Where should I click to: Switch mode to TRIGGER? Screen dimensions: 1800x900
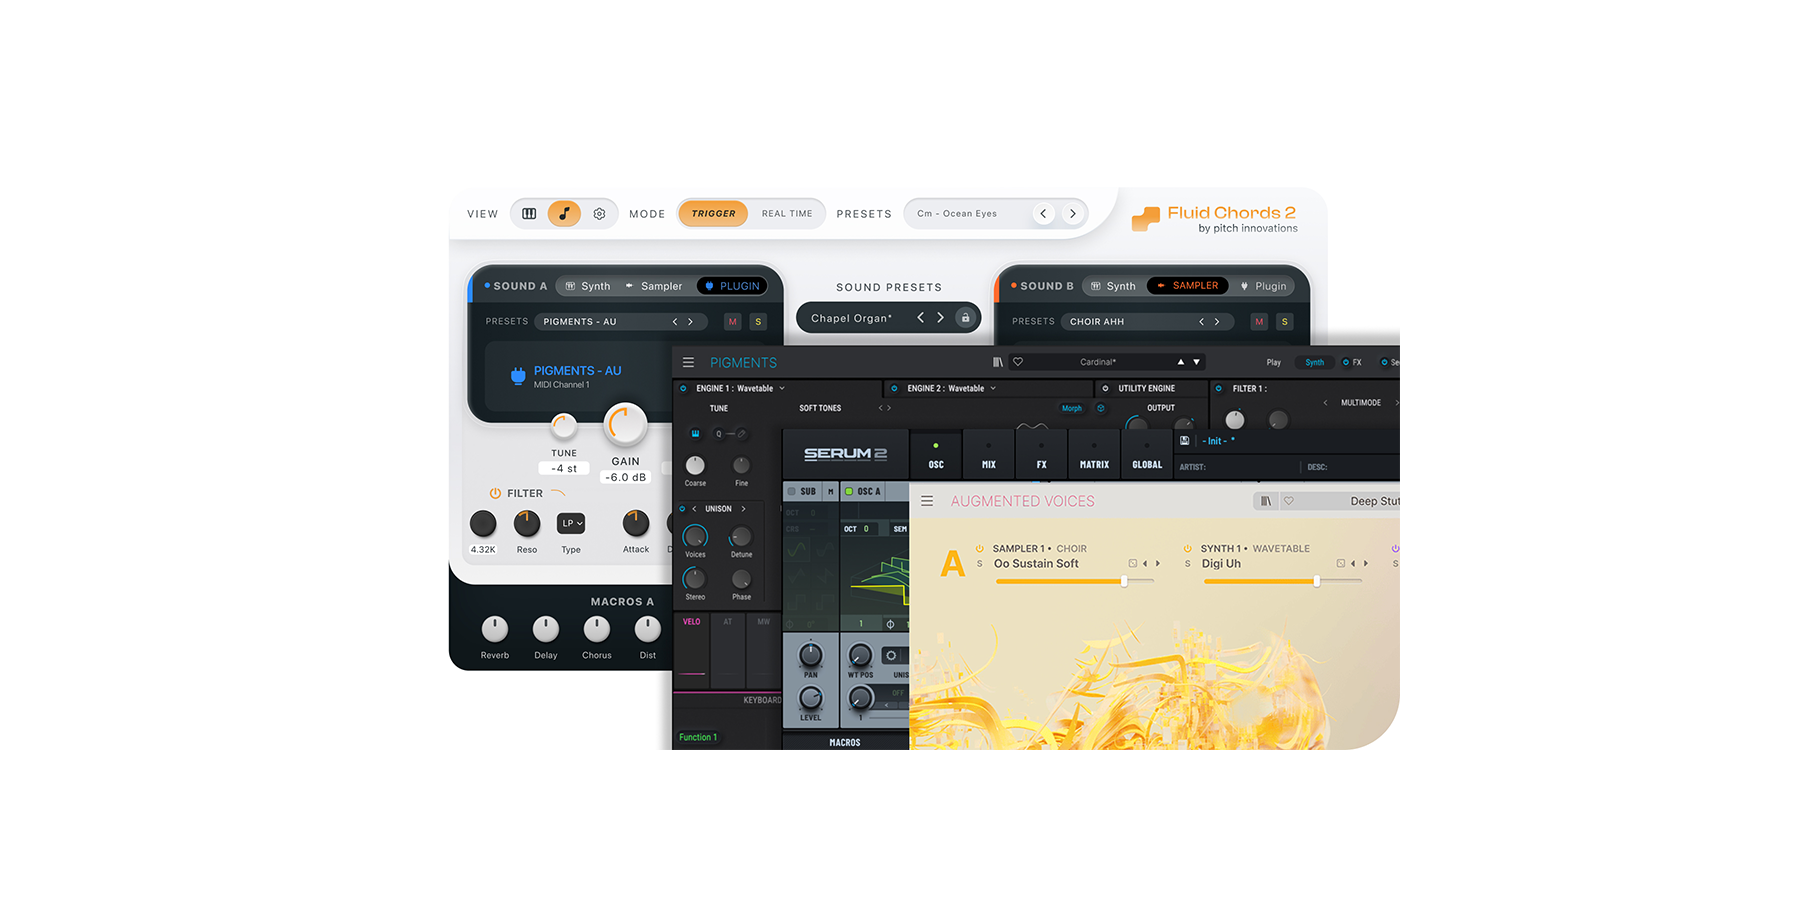click(x=713, y=214)
